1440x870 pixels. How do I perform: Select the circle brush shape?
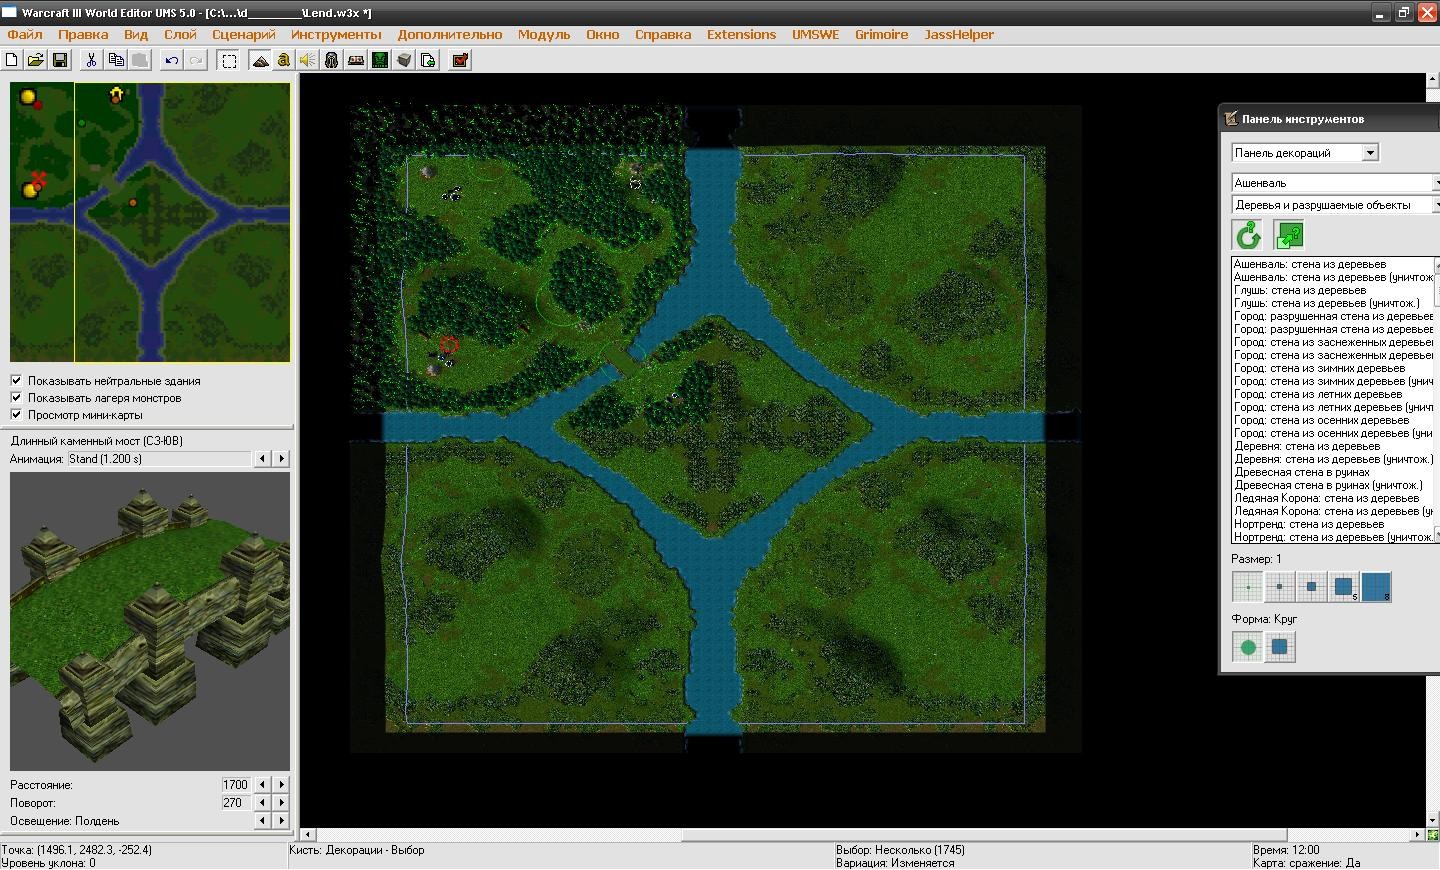1247,647
